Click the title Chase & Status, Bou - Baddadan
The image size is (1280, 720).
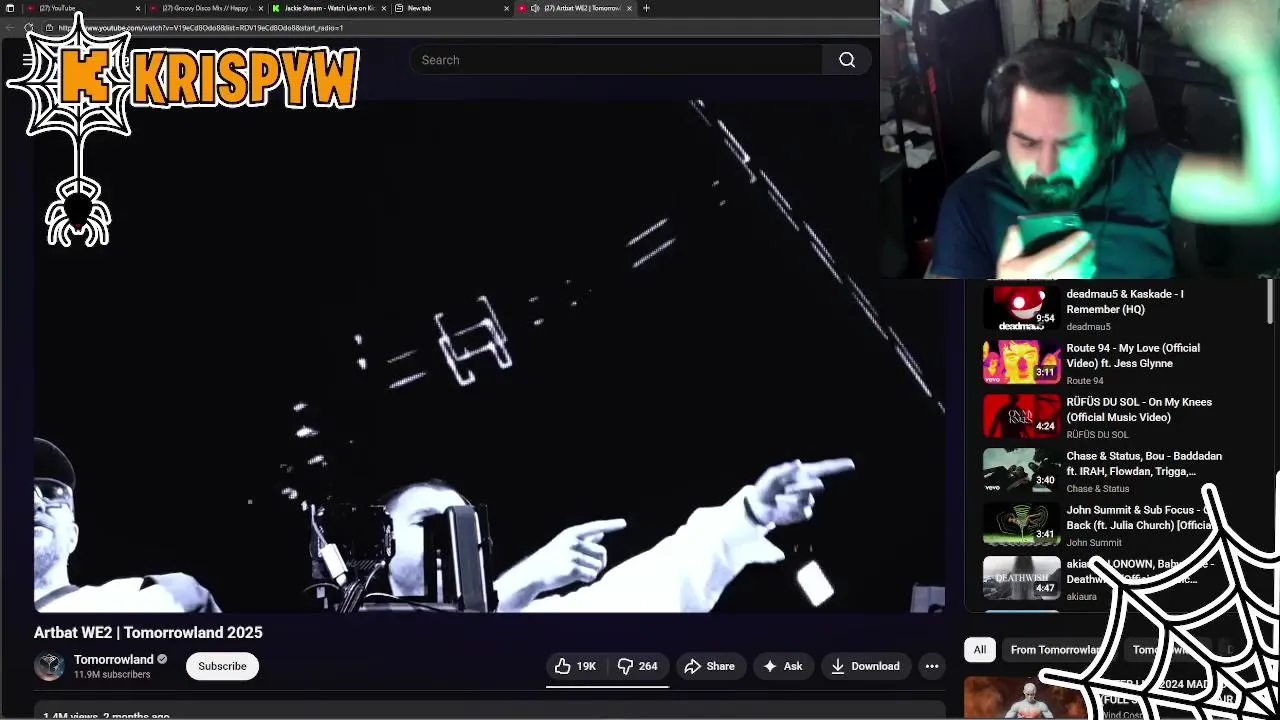[x=1144, y=464]
